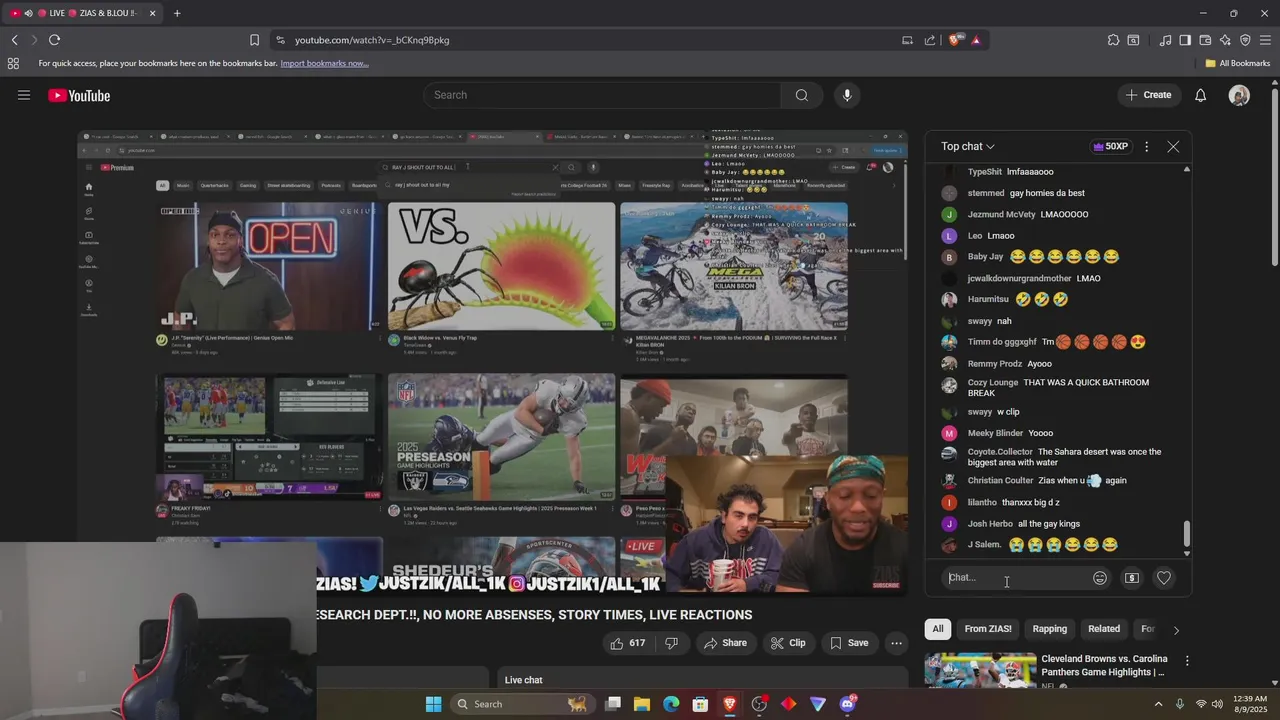Screen dimensions: 1280x720
Task: Send a heart reaction in chat
Action: point(1163,578)
